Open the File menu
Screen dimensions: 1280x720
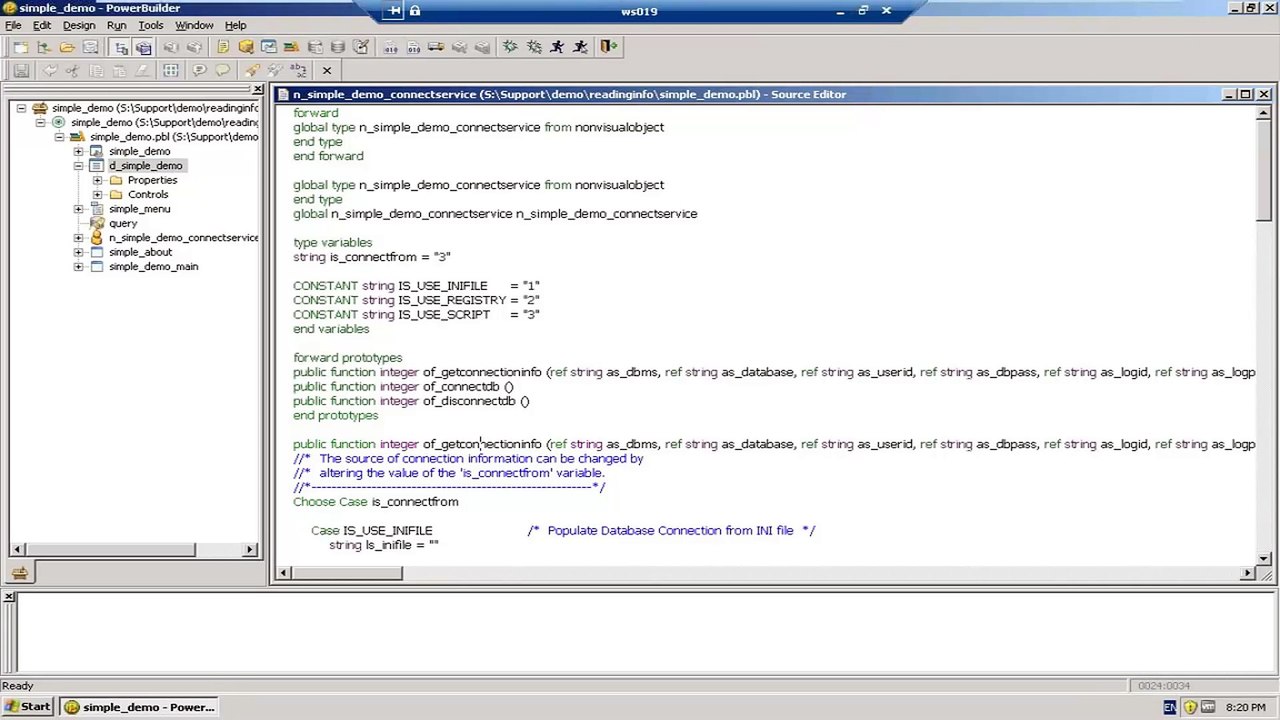click(x=13, y=25)
